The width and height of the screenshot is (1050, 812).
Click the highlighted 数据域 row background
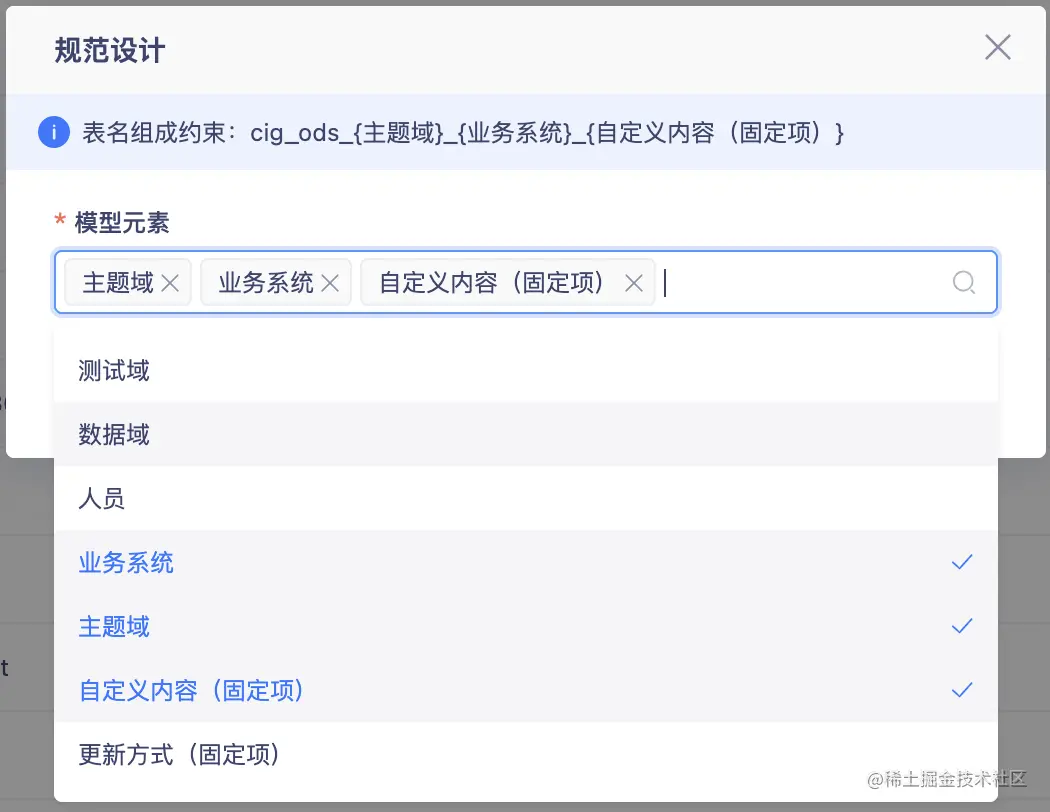tap(525, 434)
